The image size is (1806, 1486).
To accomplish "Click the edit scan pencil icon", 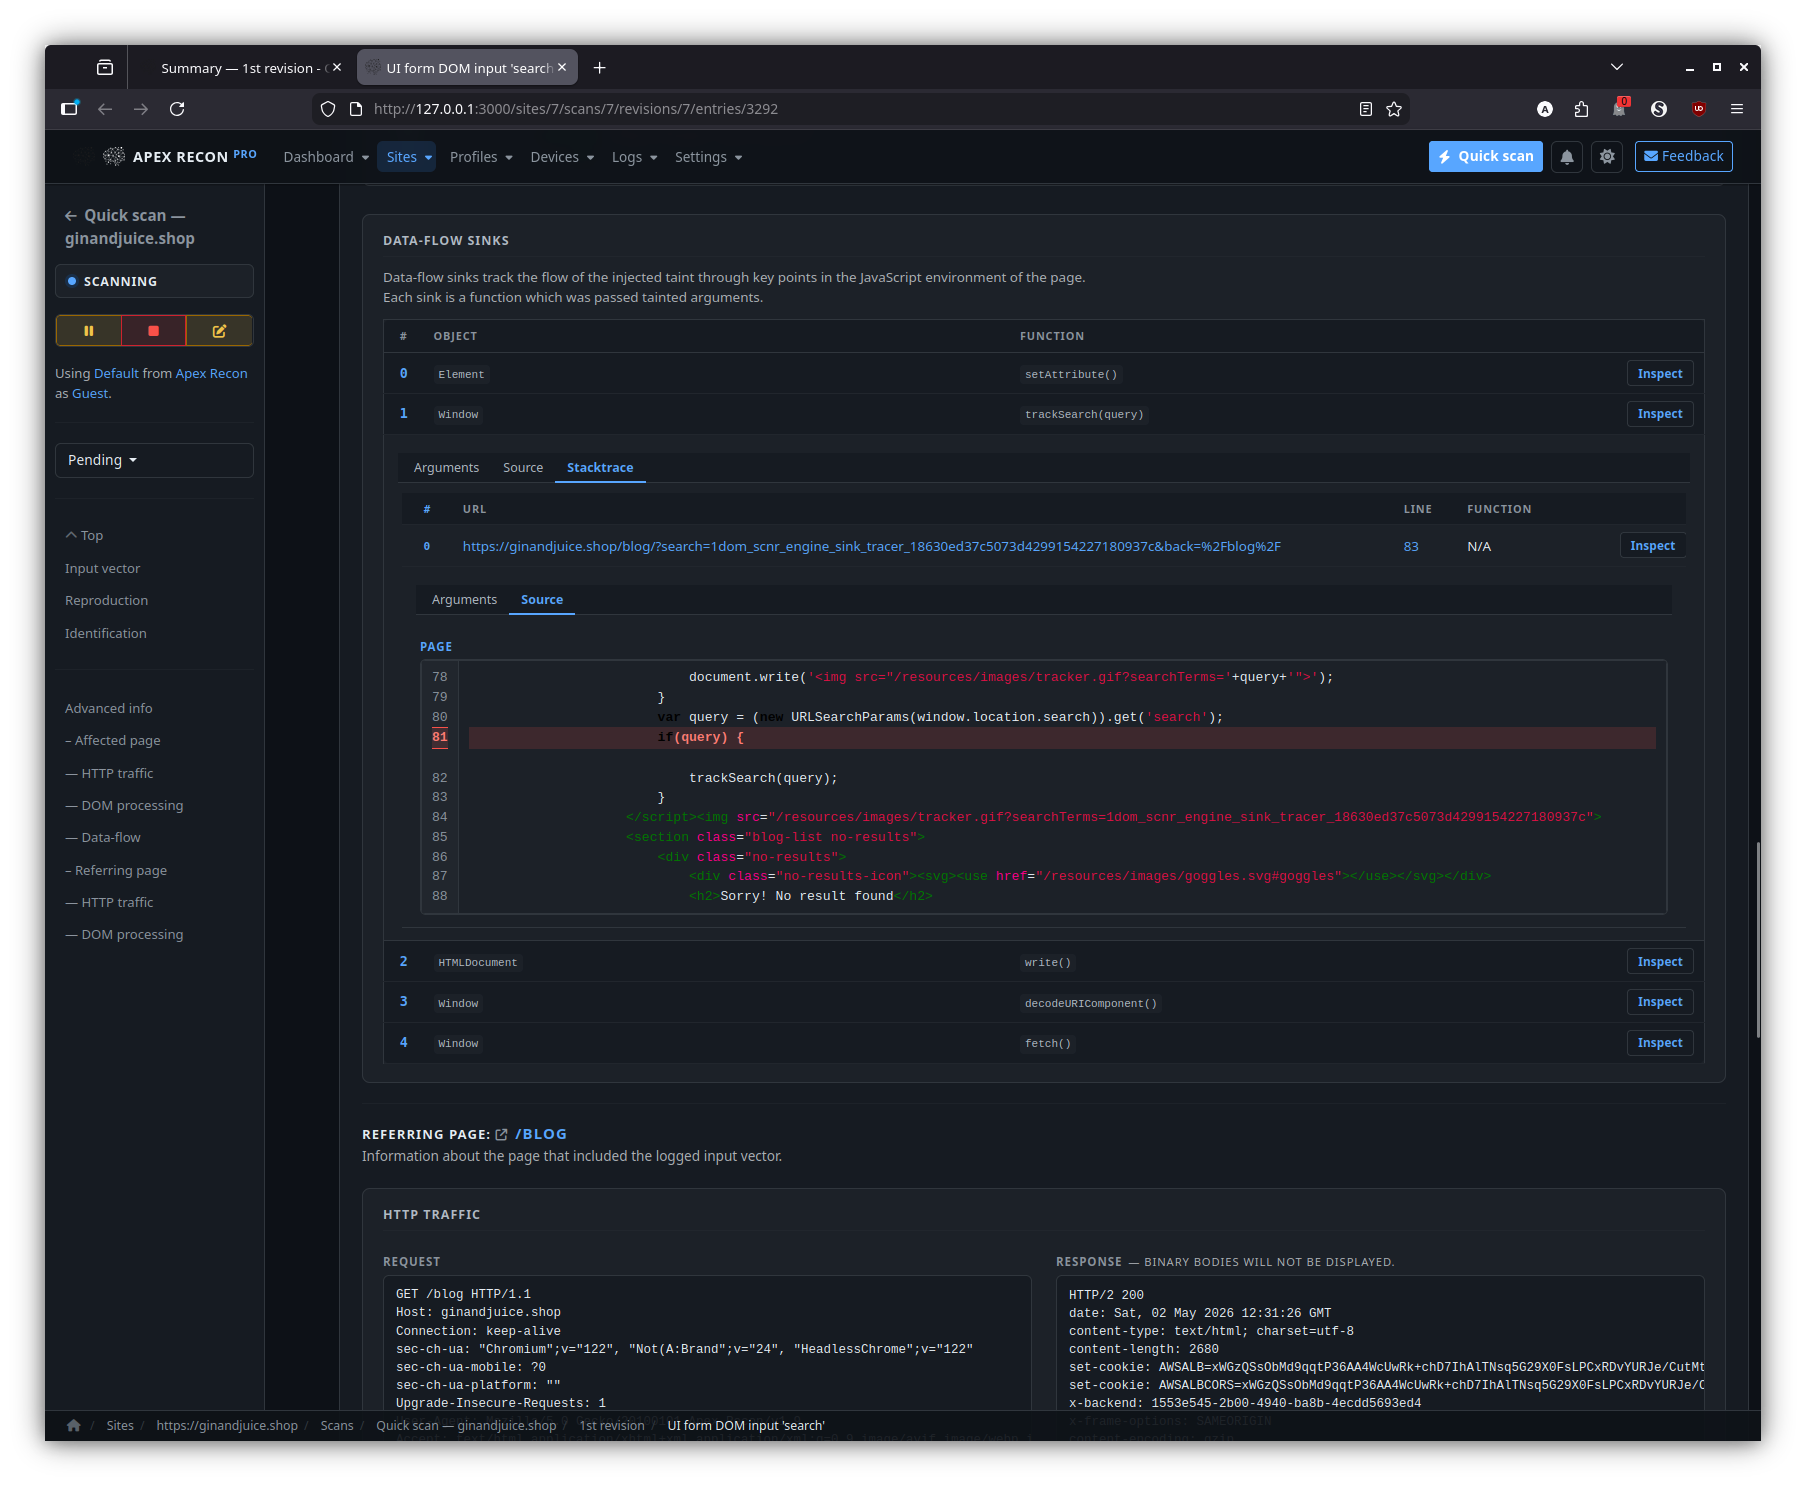I will [219, 331].
